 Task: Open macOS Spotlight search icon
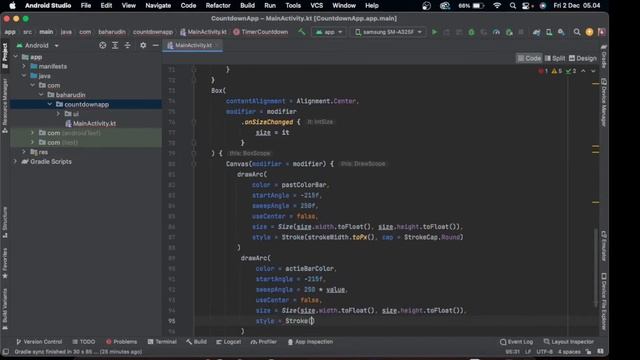click(x=513, y=6)
